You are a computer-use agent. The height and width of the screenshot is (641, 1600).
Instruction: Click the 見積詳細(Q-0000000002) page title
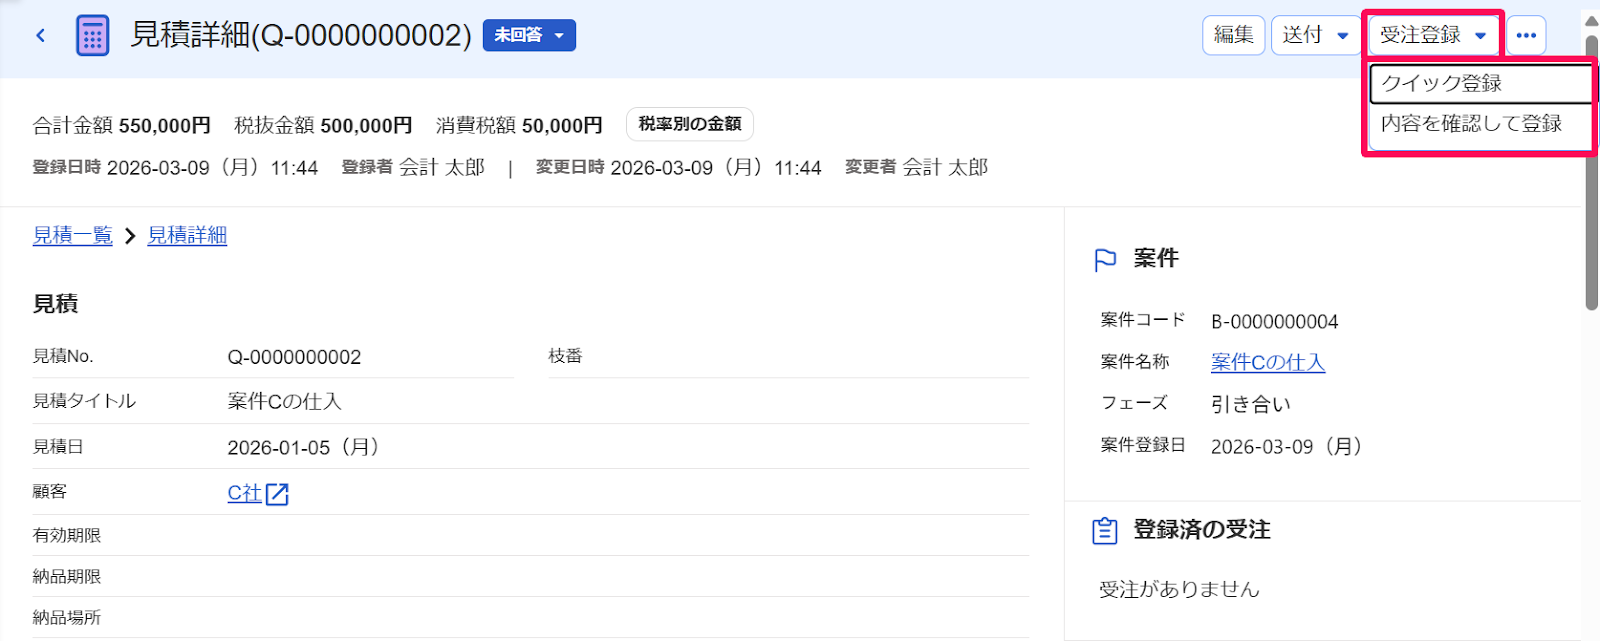pos(301,35)
